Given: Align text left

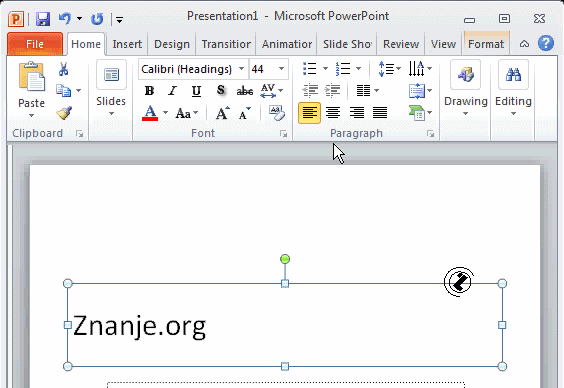Looking at the screenshot, I should (x=309, y=113).
